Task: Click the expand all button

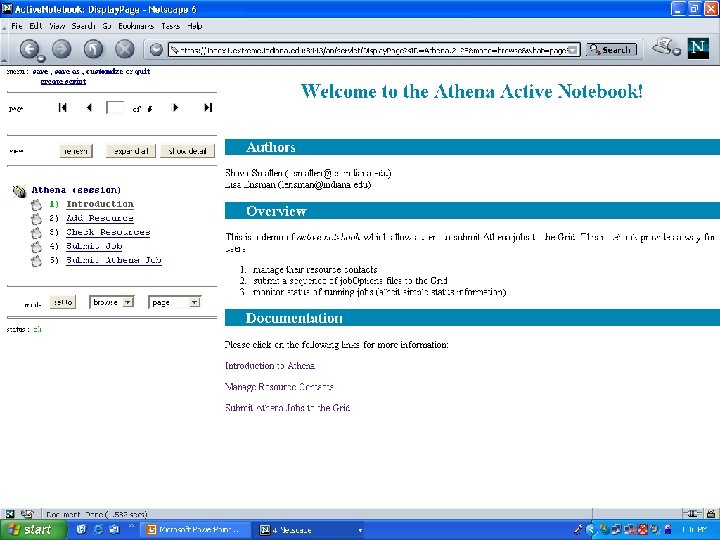Action: point(131,151)
